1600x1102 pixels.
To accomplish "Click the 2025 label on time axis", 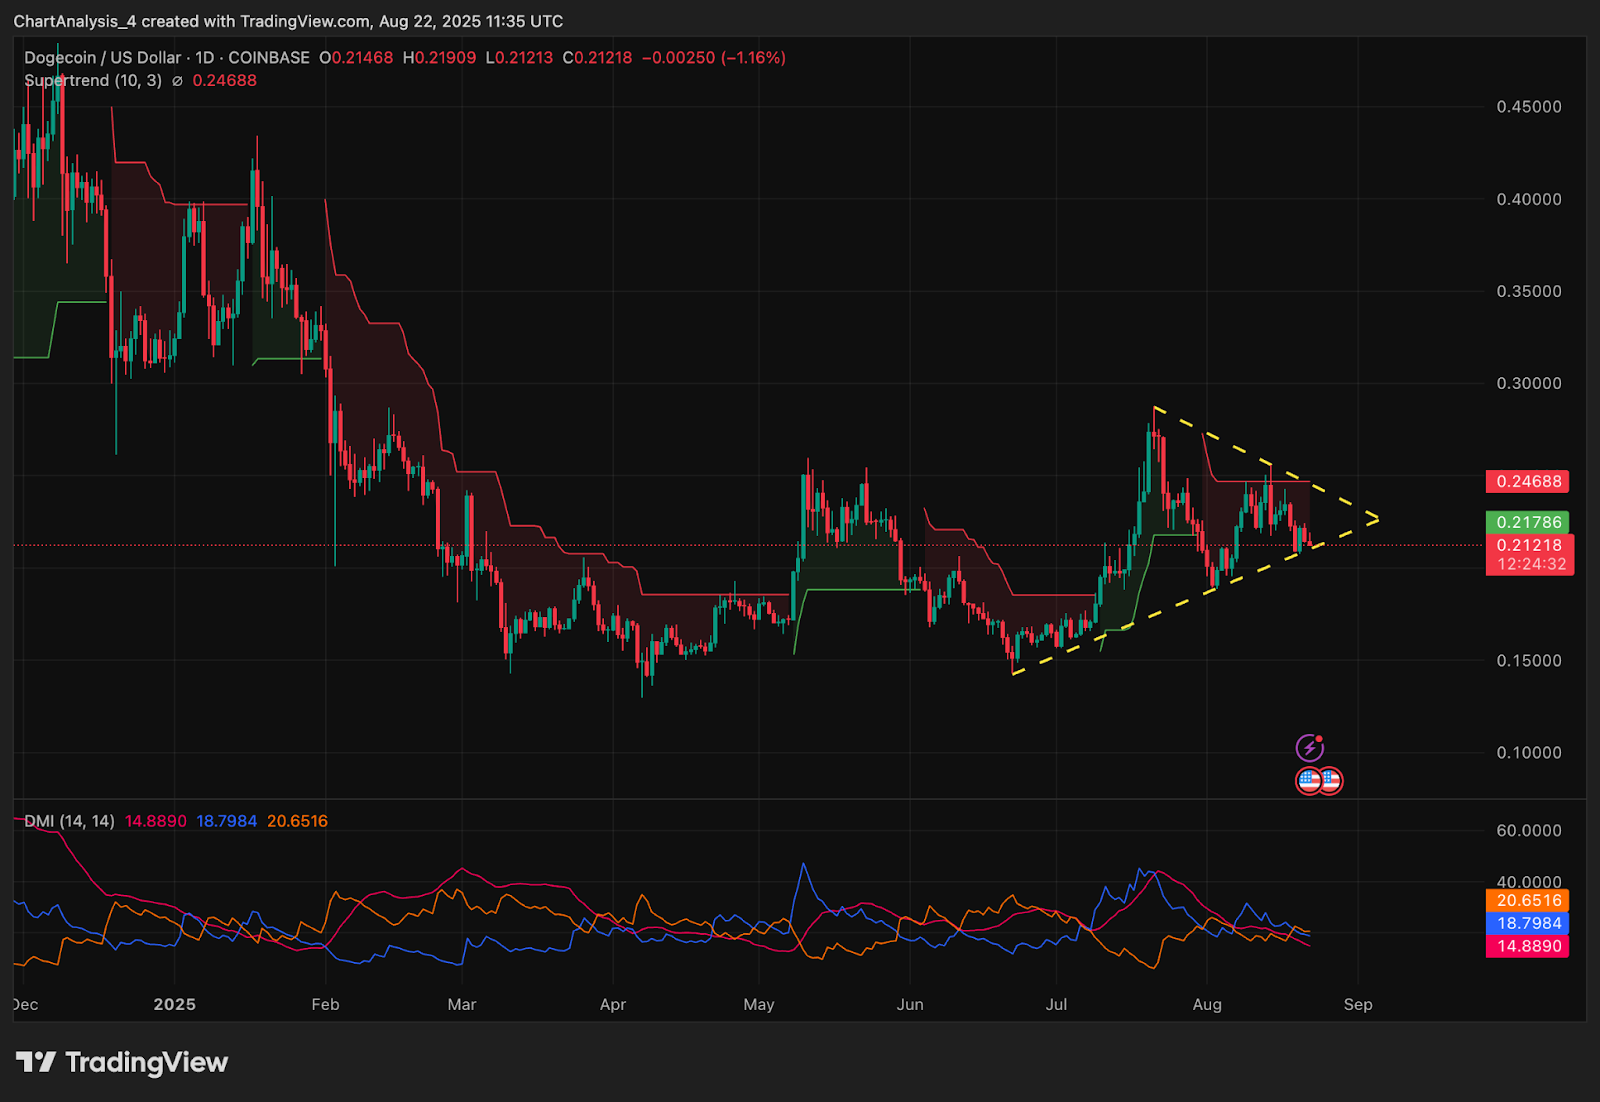I will tap(174, 1004).
